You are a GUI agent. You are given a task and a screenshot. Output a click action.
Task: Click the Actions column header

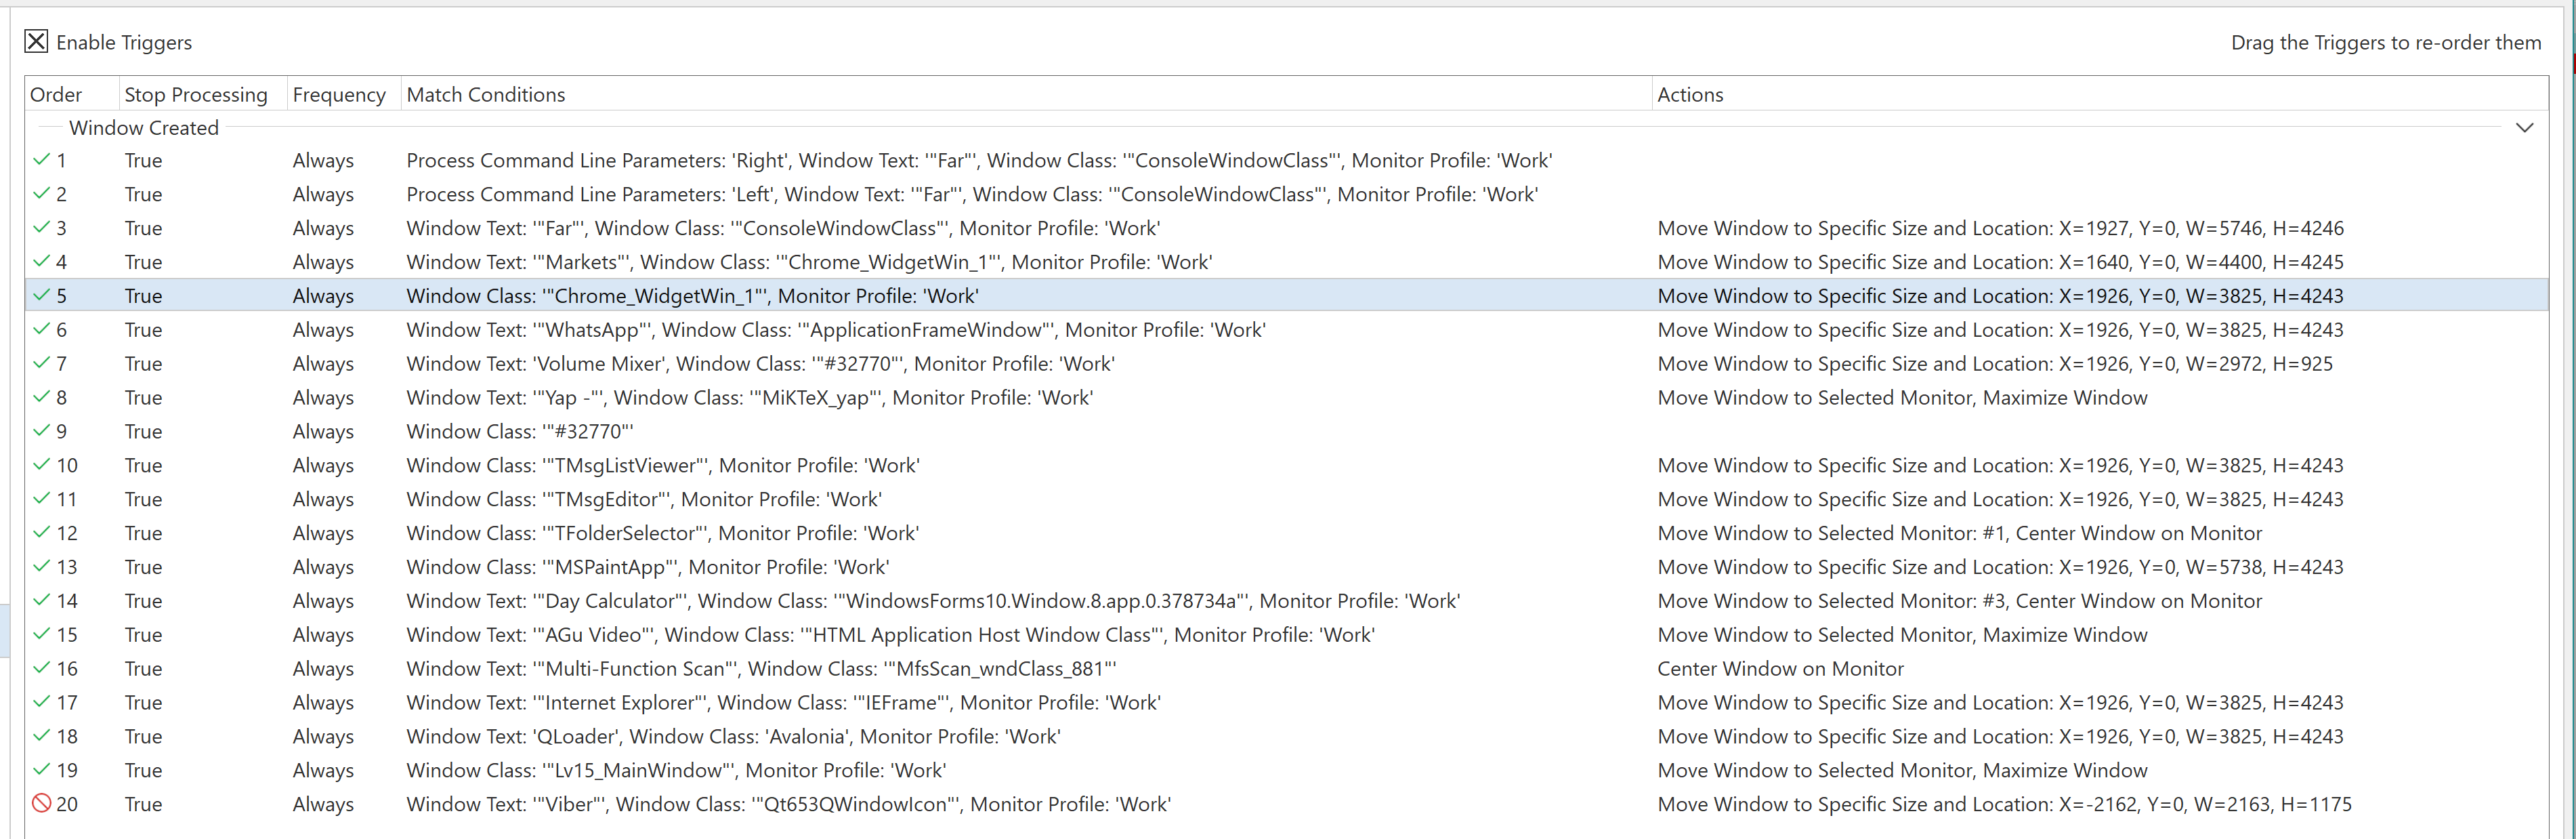pos(1690,94)
